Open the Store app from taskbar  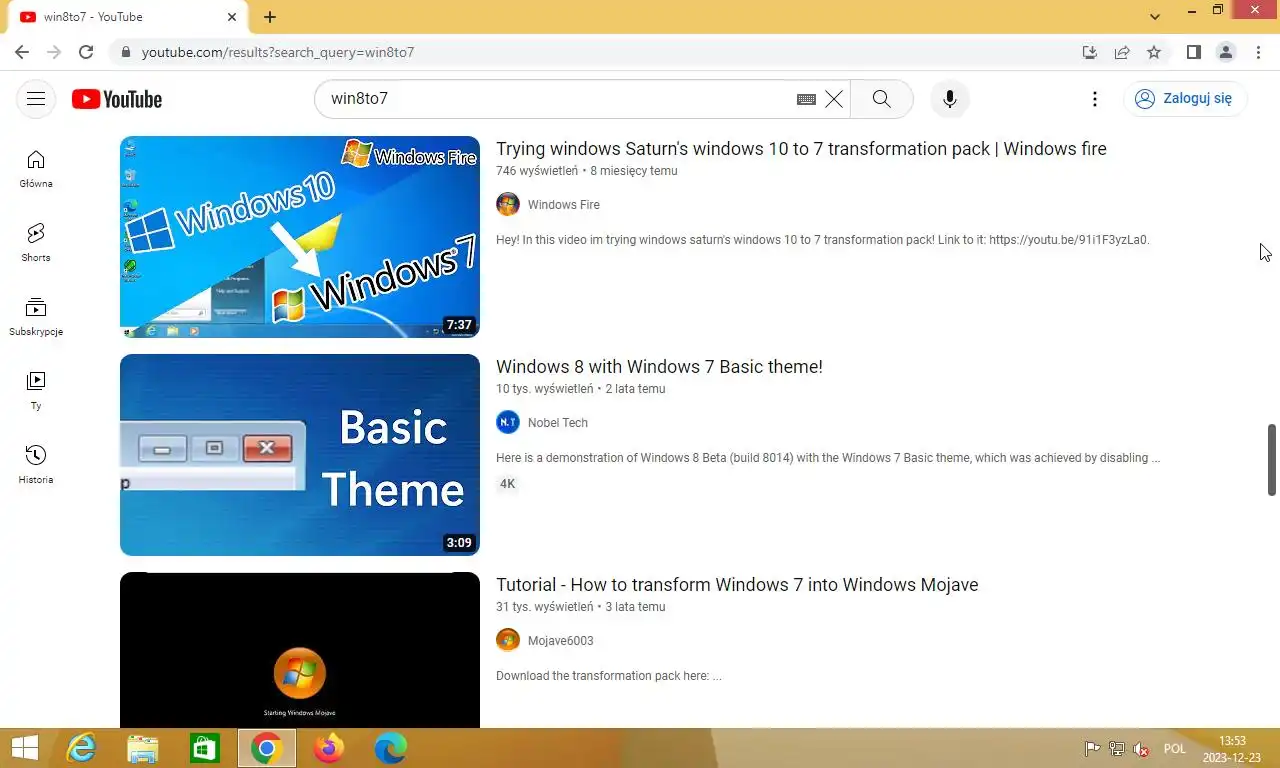coord(204,748)
